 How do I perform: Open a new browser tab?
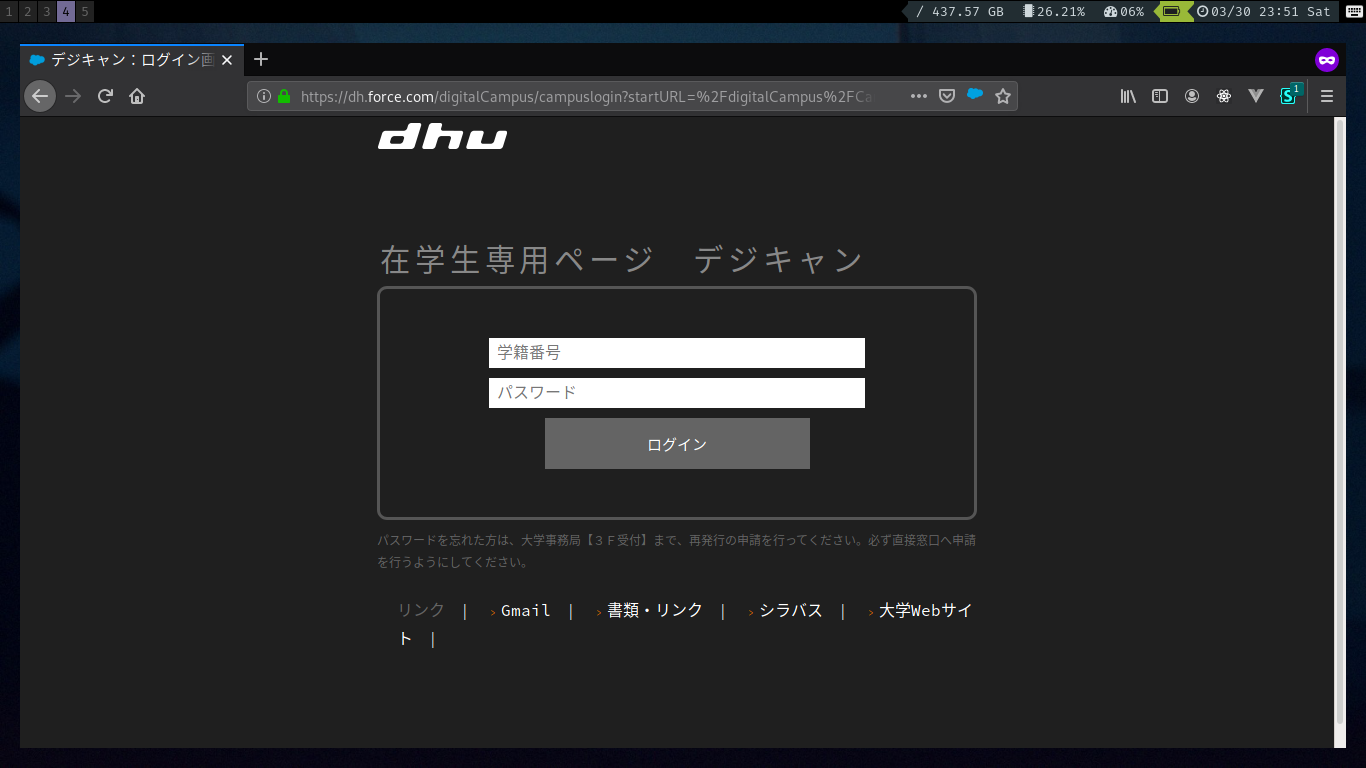pos(260,59)
